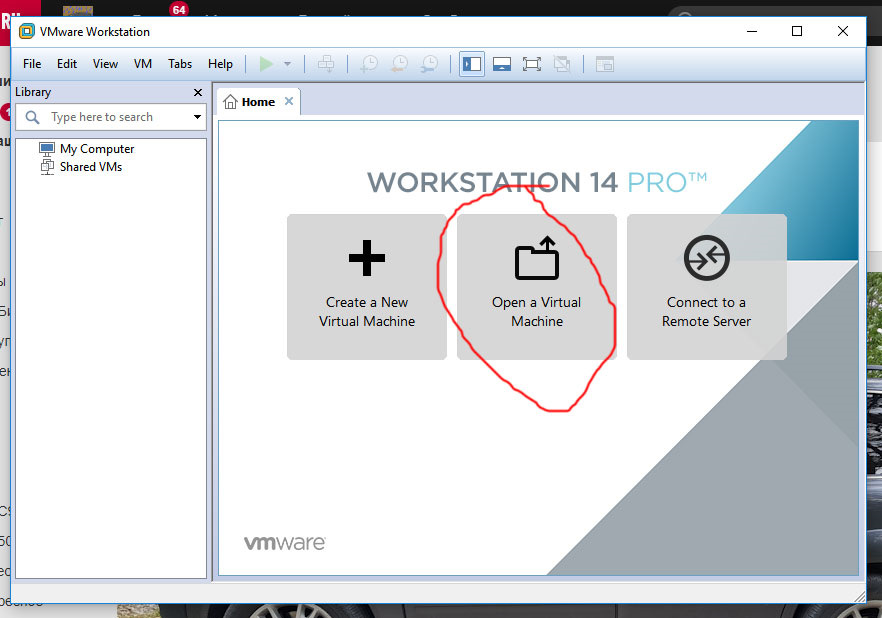Click the console view toolbar icon

(x=605, y=64)
